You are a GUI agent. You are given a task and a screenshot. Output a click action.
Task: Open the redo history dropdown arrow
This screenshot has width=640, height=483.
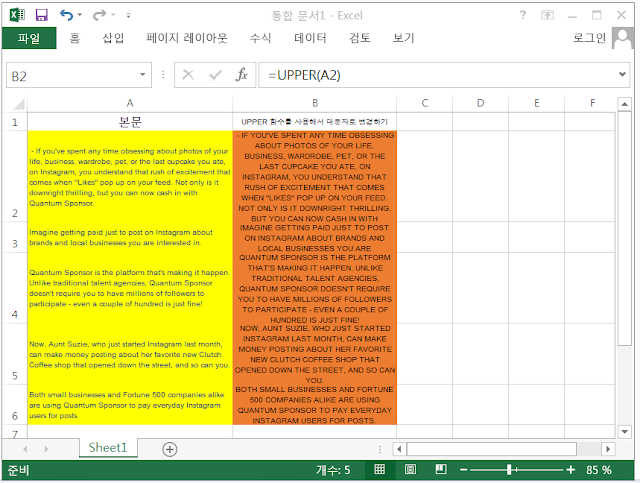pyautogui.click(x=113, y=15)
